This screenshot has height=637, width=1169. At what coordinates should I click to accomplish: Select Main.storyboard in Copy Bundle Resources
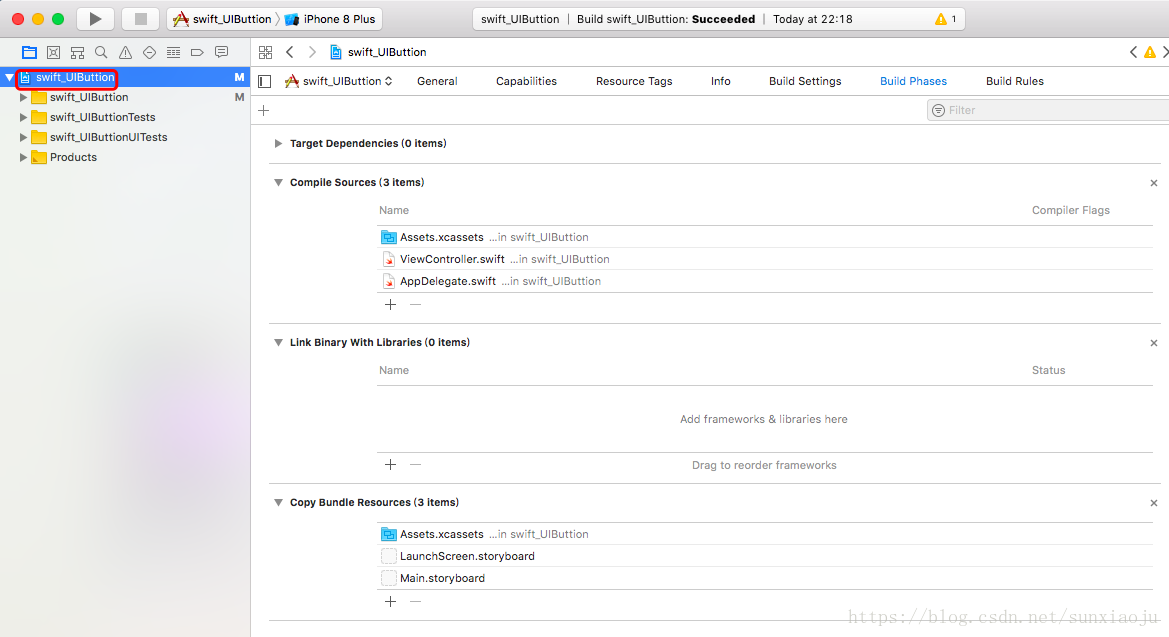(765, 578)
